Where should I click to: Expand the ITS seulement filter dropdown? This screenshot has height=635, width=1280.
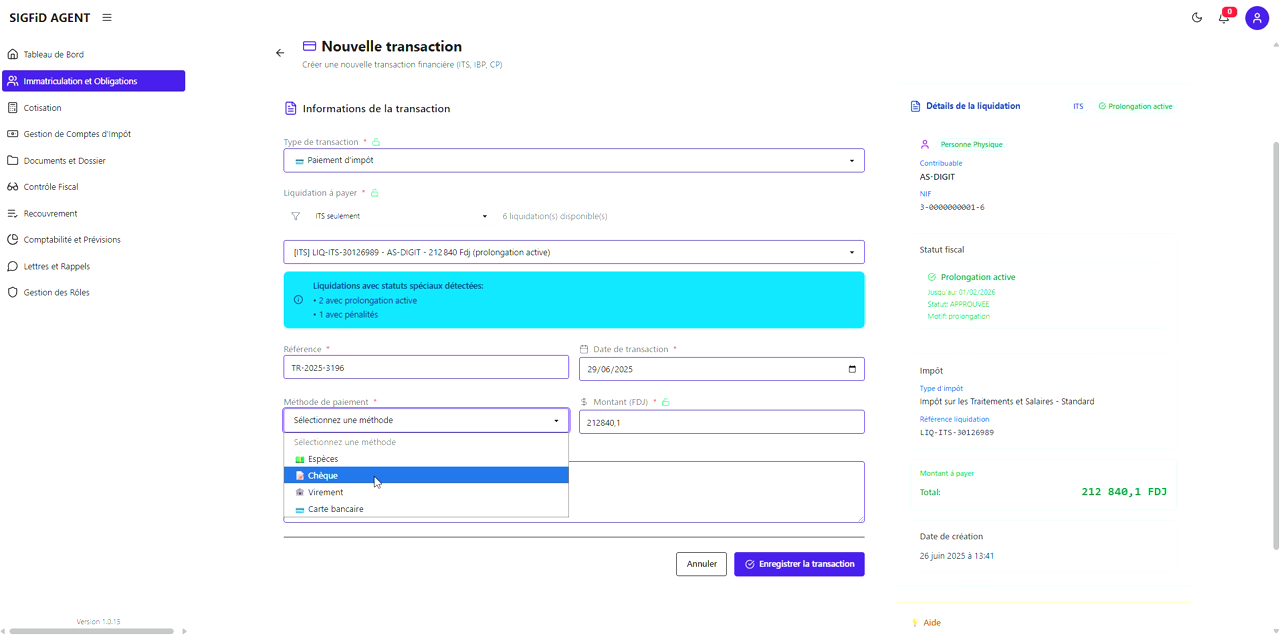click(400, 216)
